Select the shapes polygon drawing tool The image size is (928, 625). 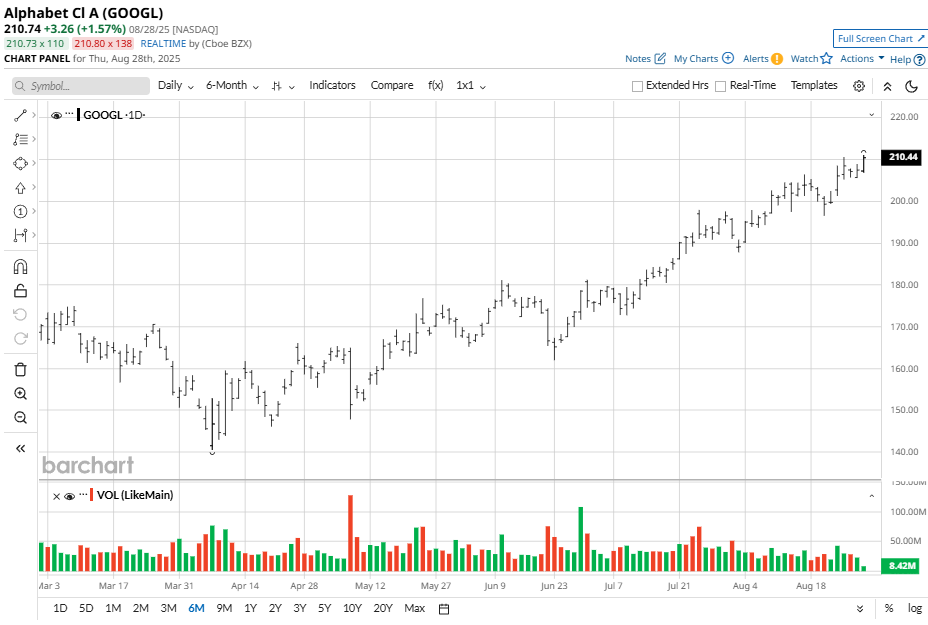point(20,163)
